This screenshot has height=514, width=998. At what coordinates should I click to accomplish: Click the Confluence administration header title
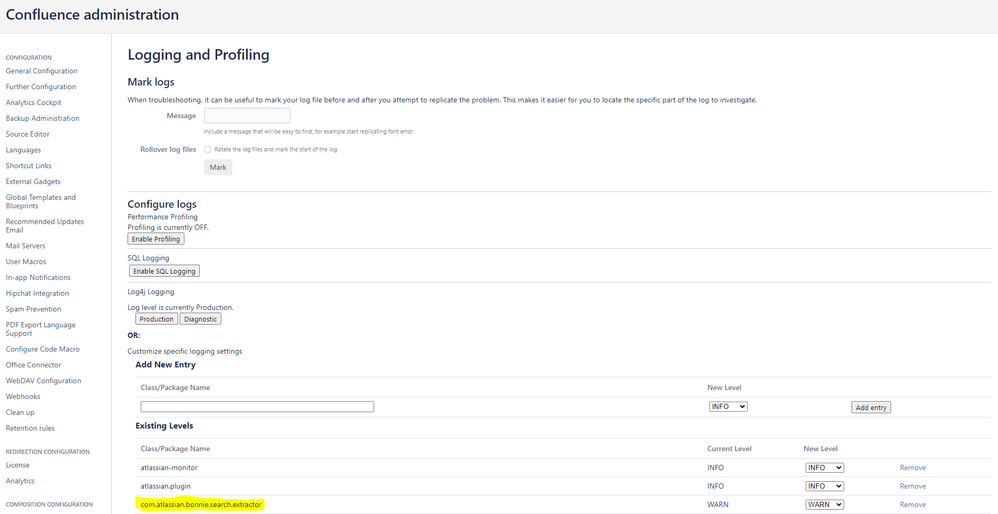point(92,15)
